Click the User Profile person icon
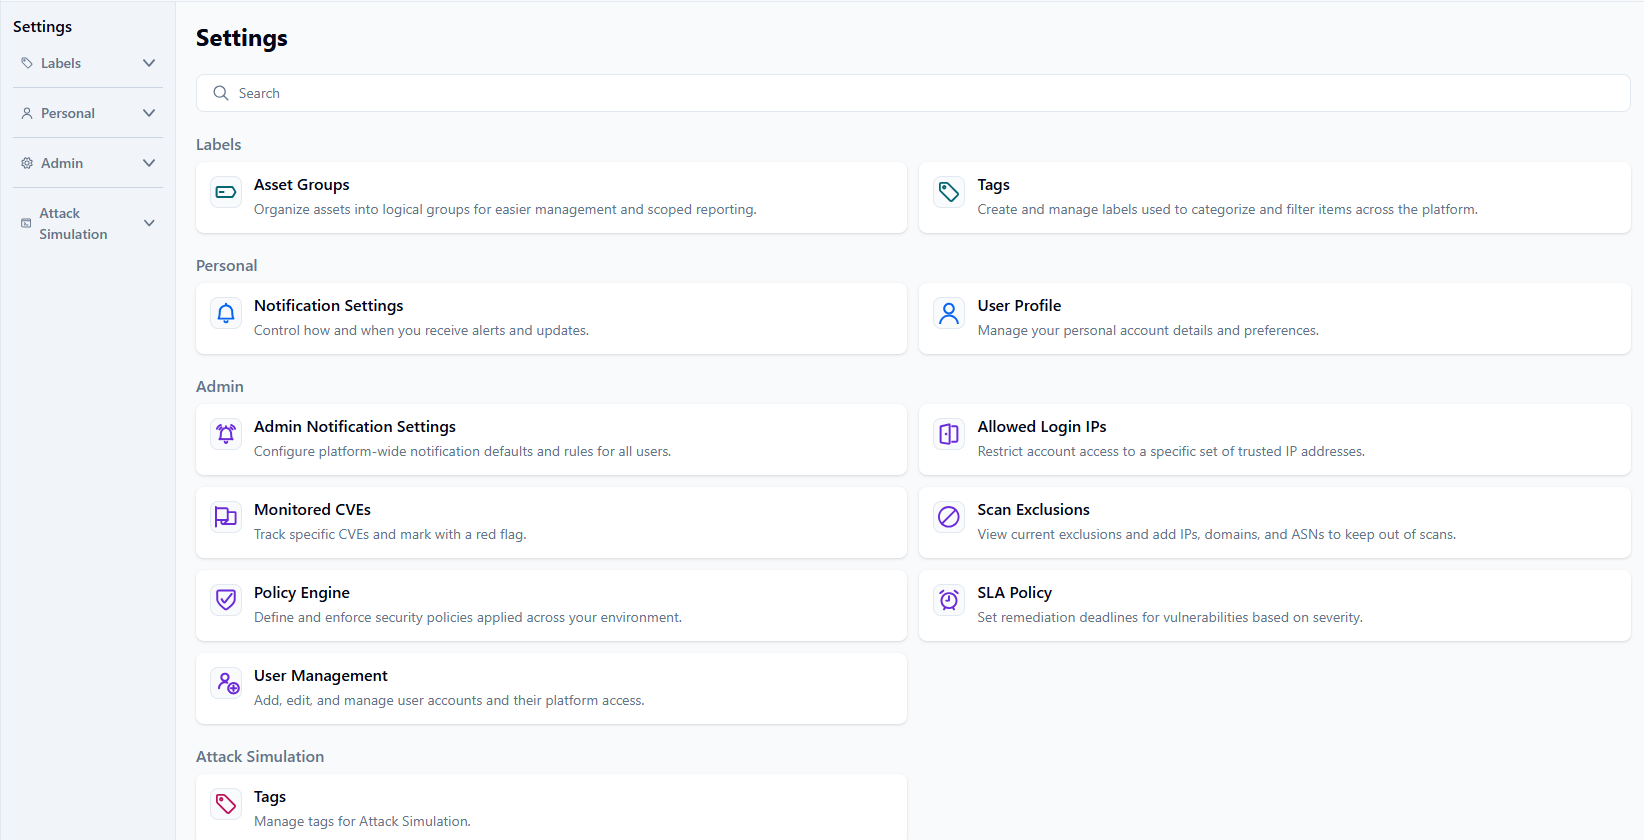1644x840 pixels. [949, 313]
